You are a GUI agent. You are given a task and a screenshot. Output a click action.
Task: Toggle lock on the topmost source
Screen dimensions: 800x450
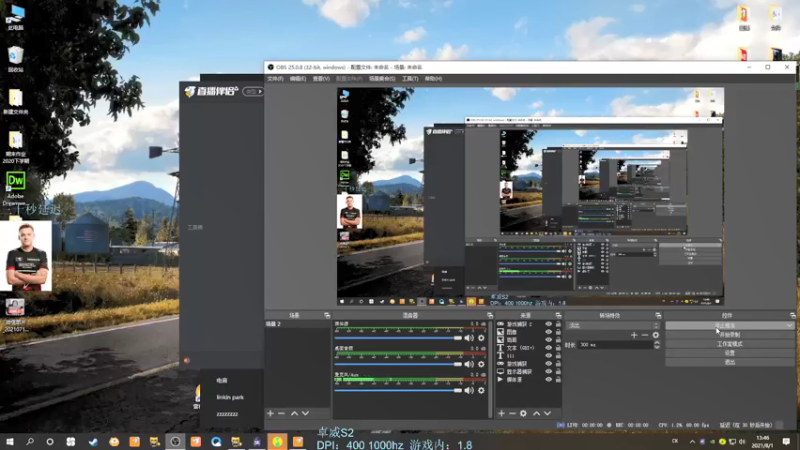click(x=558, y=324)
